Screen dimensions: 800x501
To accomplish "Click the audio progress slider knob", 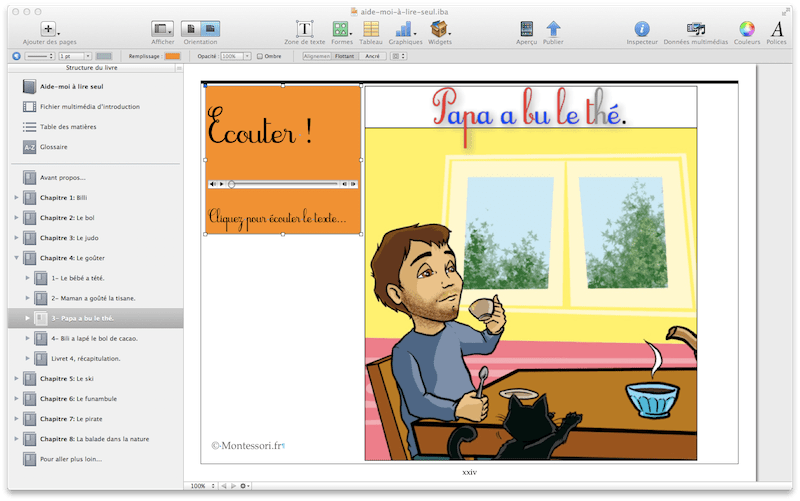I will [232, 184].
